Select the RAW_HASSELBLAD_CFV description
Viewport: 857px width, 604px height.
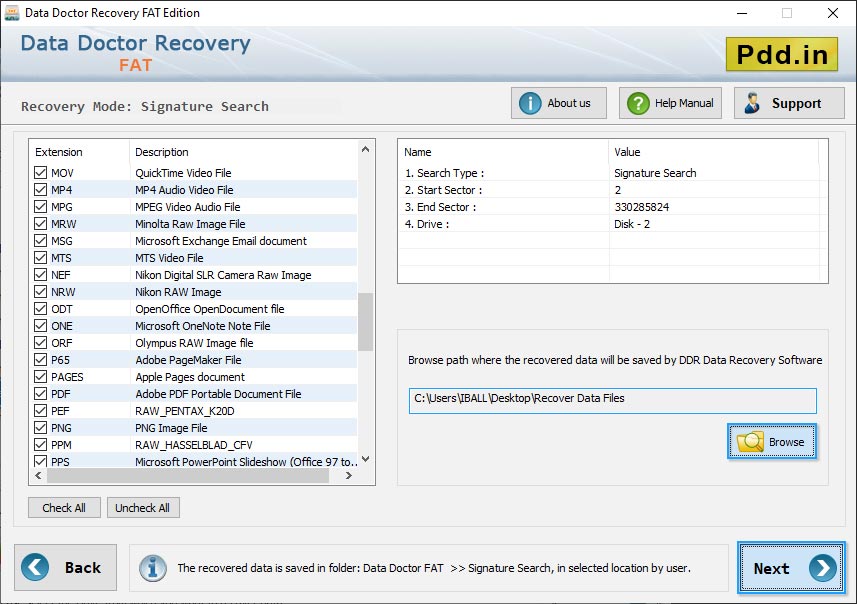tap(193, 445)
